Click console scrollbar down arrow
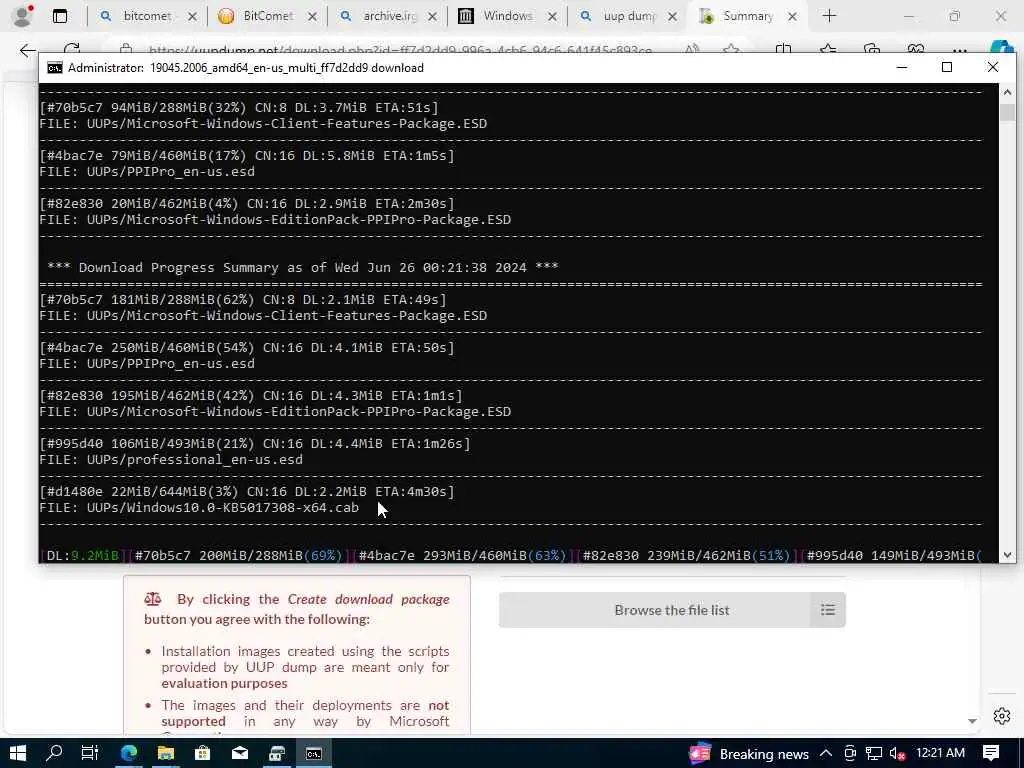The height and width of the screenshot is (768, 1024). point(1007,554)
